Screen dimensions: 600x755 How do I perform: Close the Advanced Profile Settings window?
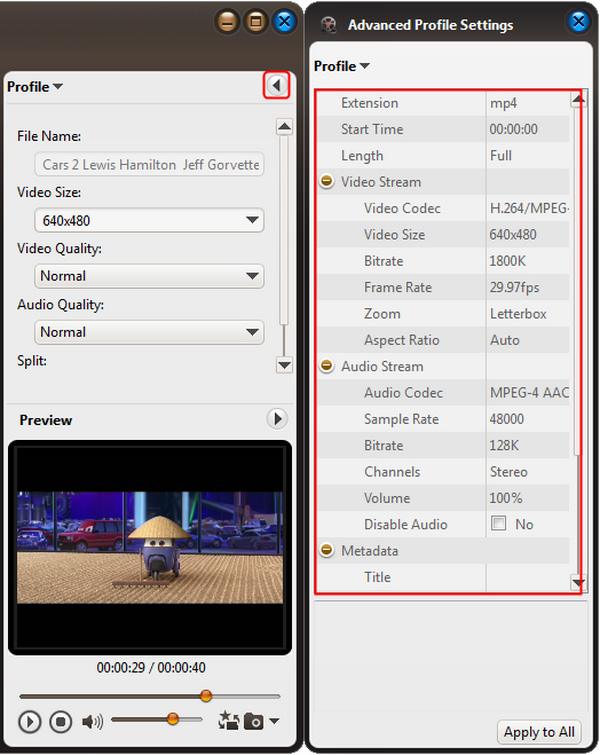click(578, 21)
